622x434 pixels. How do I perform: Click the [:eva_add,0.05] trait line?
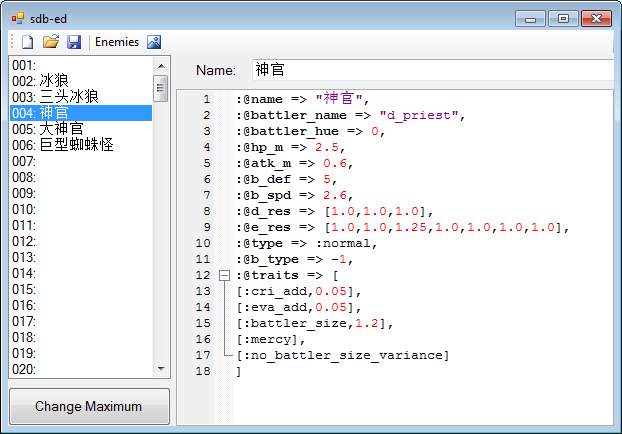tap(299, 307)
